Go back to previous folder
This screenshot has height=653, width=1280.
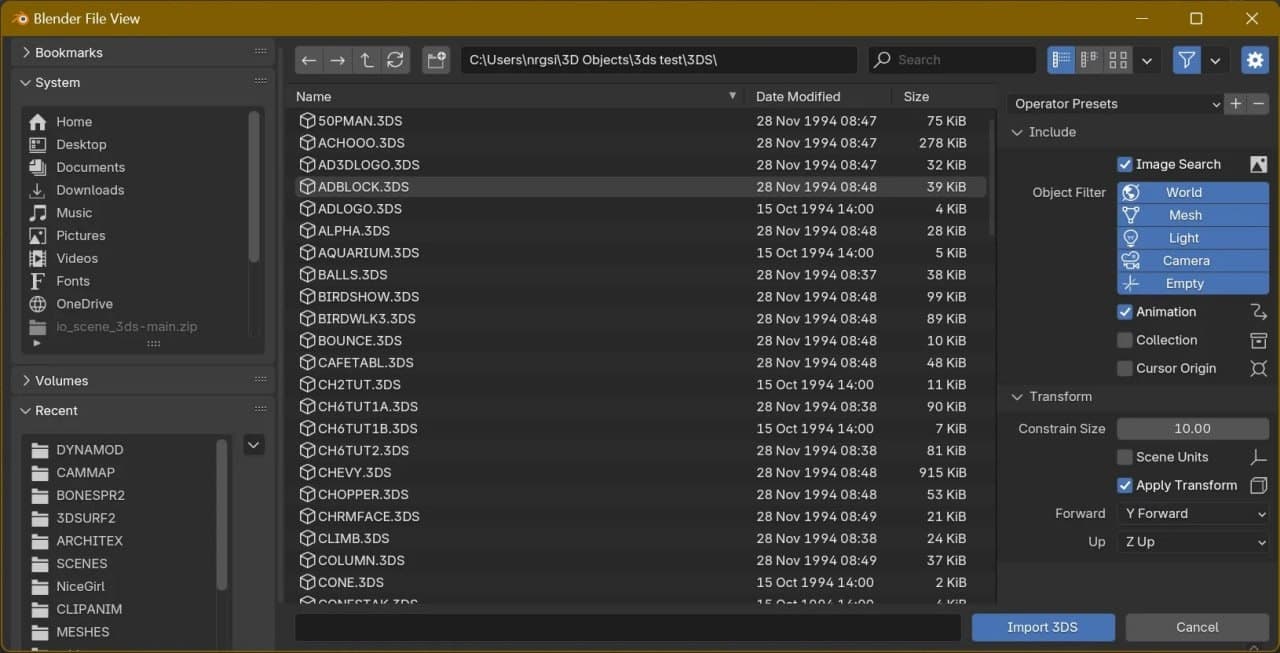click(309, 60)
